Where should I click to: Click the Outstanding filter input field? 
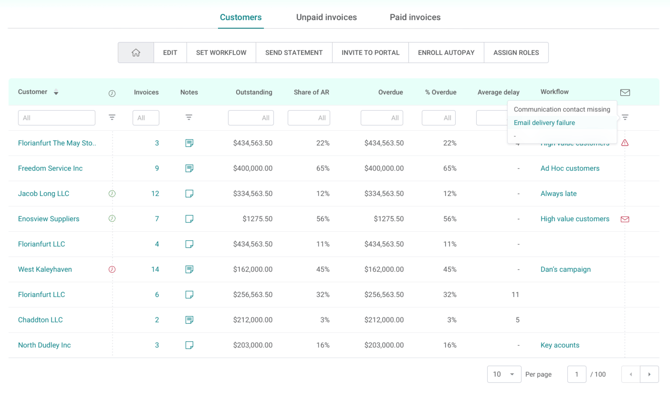251,118
